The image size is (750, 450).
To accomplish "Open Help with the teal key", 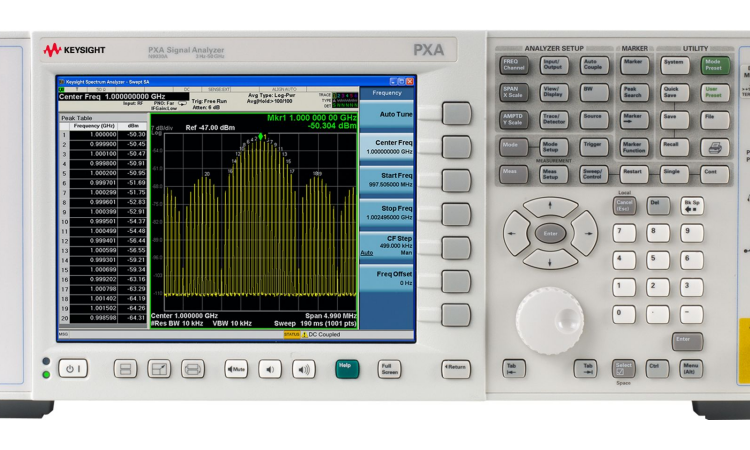I will click(347, 369).
